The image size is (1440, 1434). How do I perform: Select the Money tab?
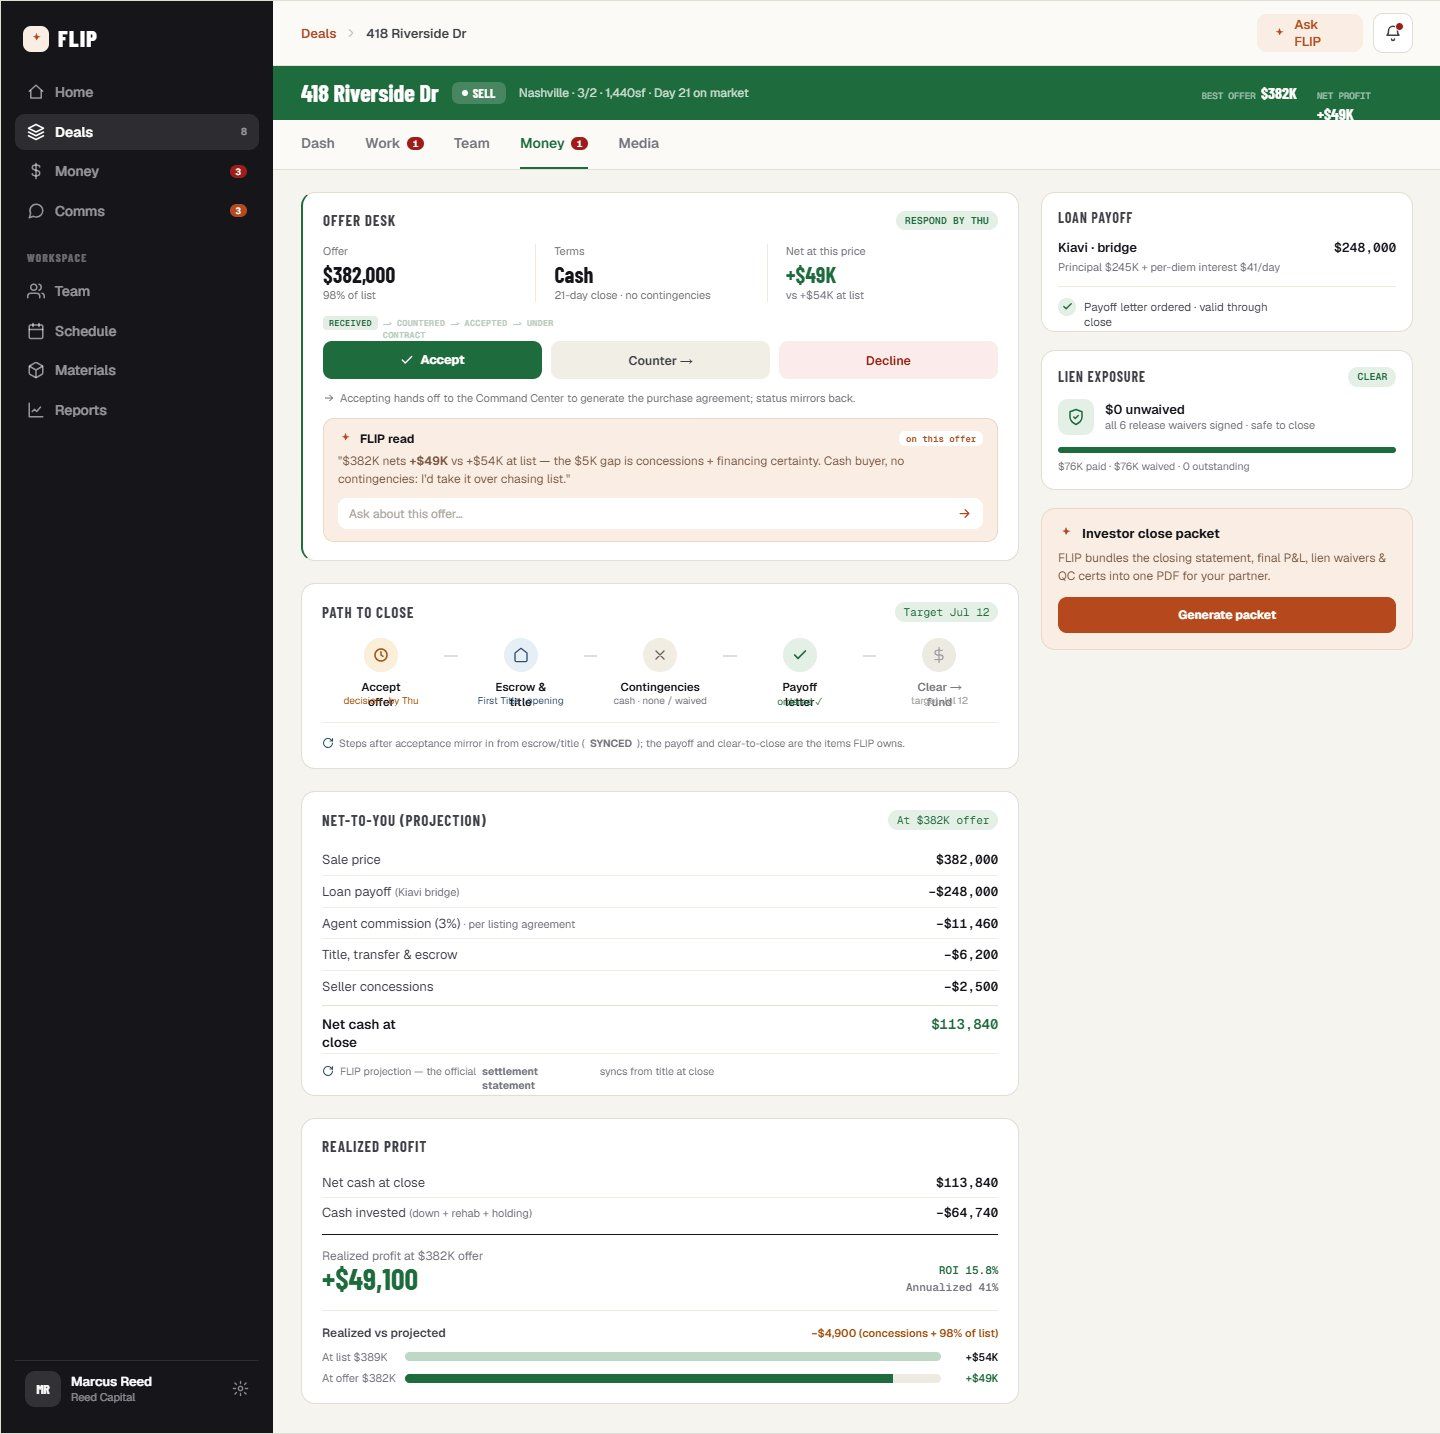pyautogui.click(x=554, y=143)
